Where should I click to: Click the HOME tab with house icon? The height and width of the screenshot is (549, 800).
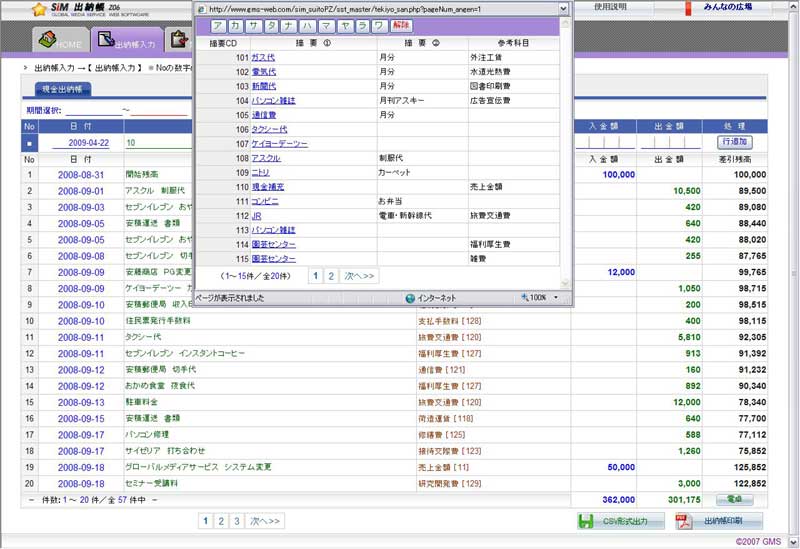coord(59,43)
